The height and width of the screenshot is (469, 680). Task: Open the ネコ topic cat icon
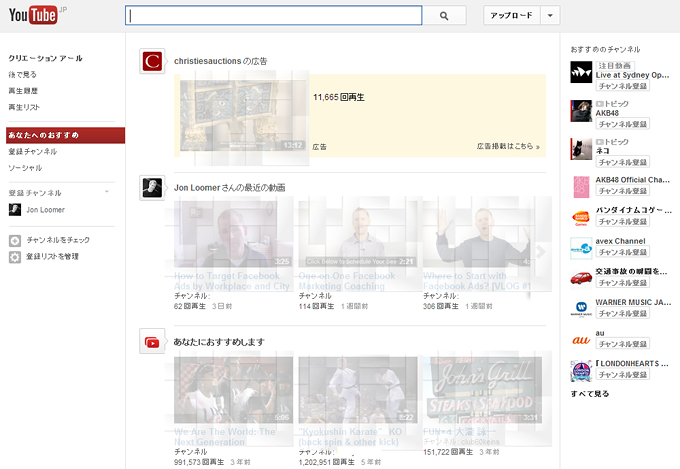click(x=581, y=149)
